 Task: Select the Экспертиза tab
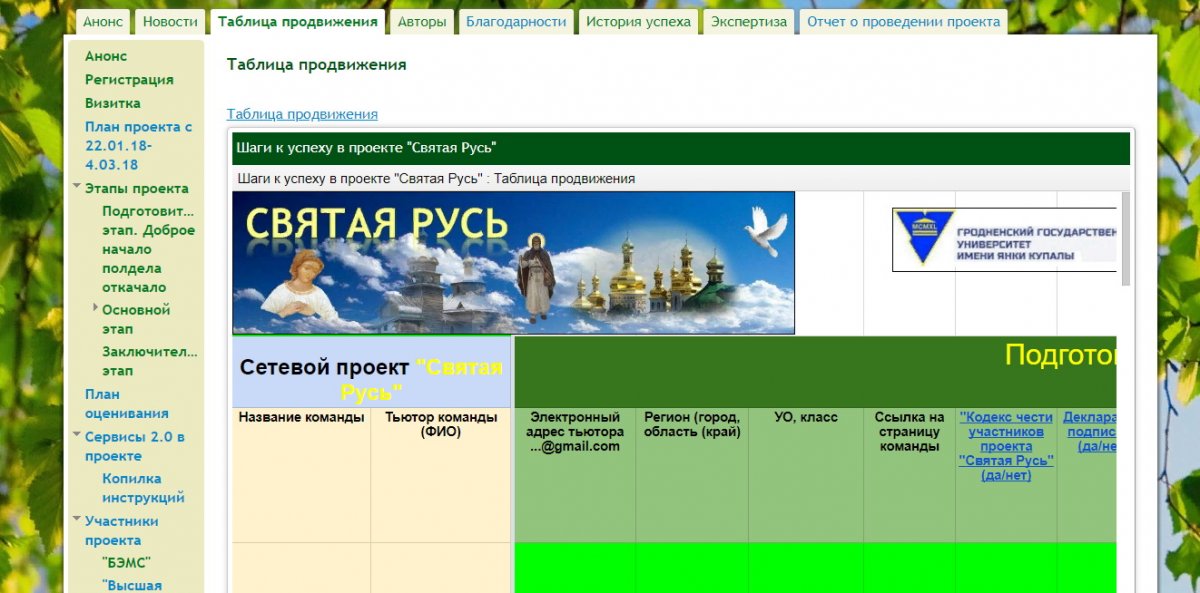pyautogui.click(x=749, y=22)
